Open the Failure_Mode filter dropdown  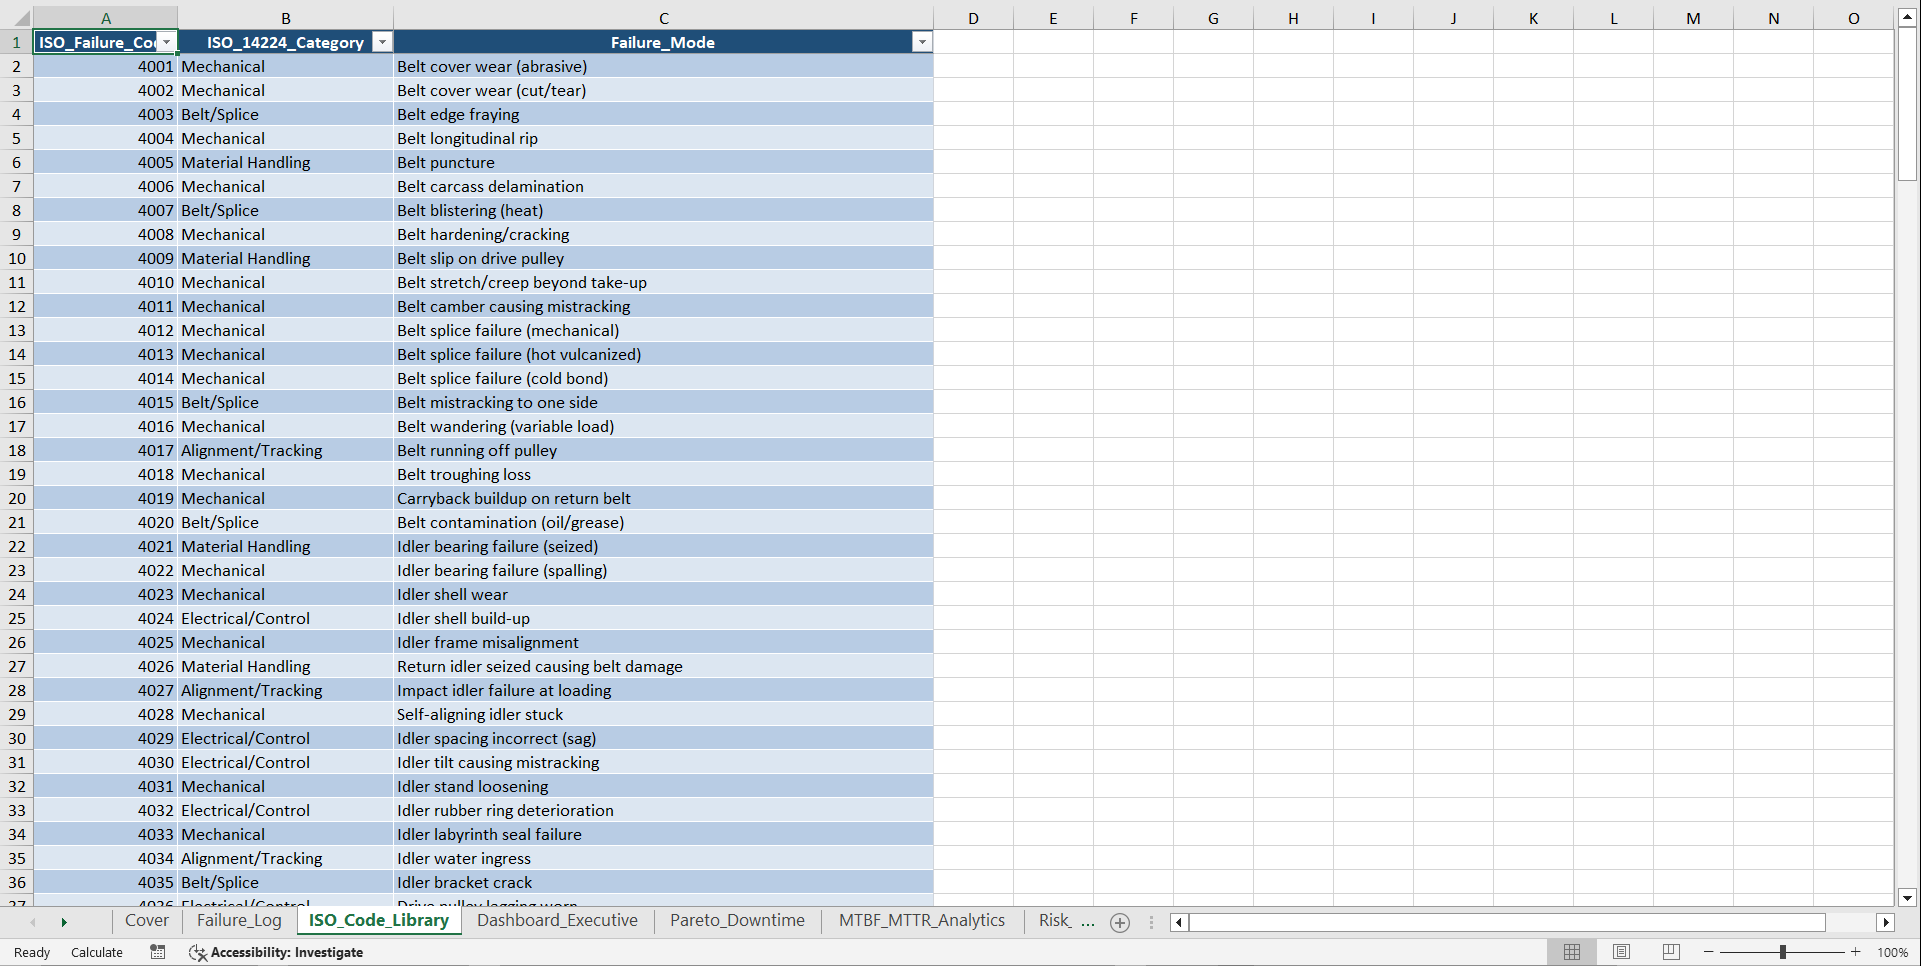pos(922,42)
